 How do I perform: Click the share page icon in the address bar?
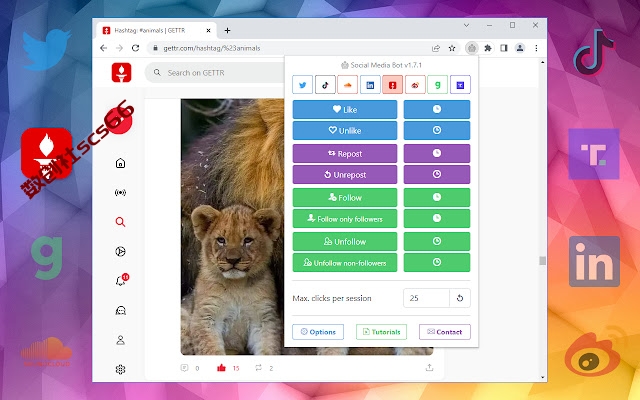[x=436, y=48]
